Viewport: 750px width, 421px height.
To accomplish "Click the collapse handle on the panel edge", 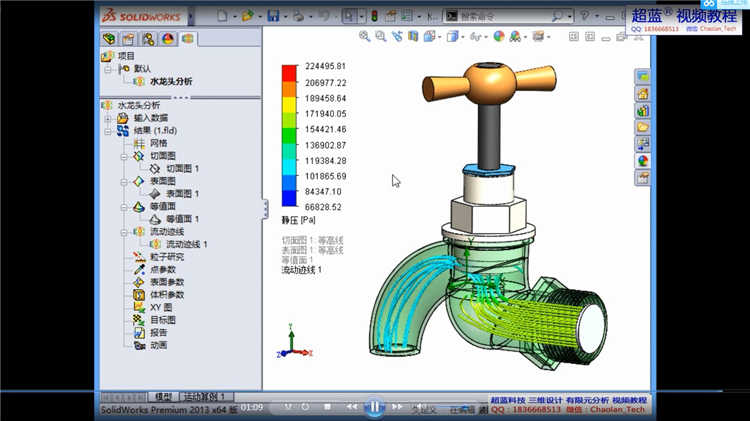I will pyautogui.click(x=265, y=209).
